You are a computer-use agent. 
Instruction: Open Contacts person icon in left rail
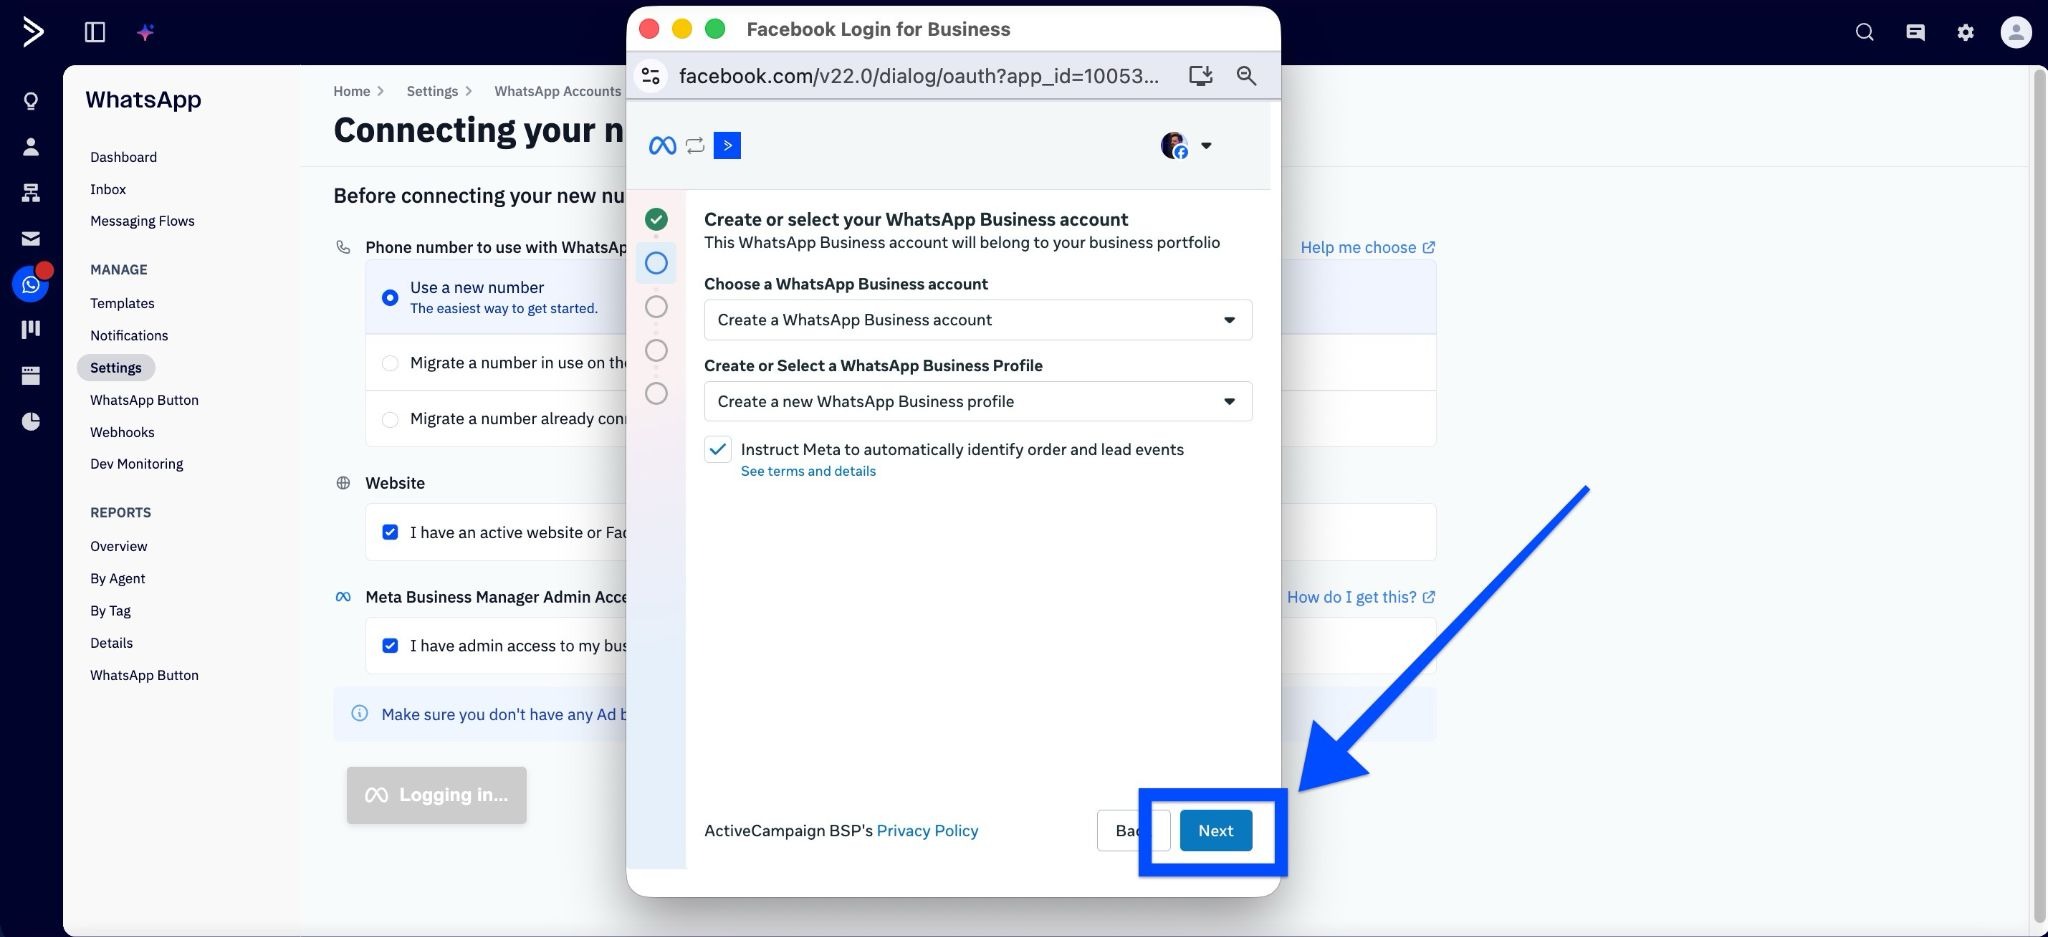[x=31, y=147]
